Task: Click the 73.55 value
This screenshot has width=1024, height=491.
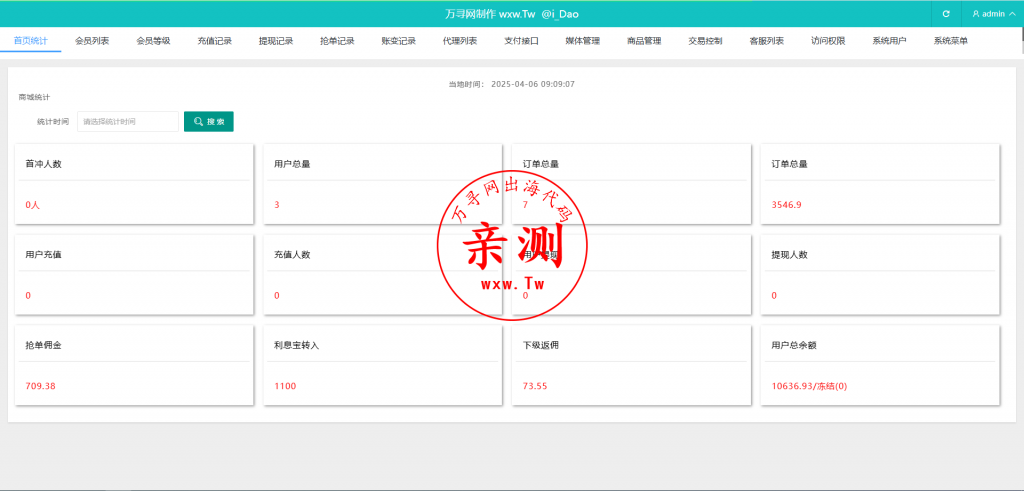Action: pyautogui.click(x=536, y=386)
